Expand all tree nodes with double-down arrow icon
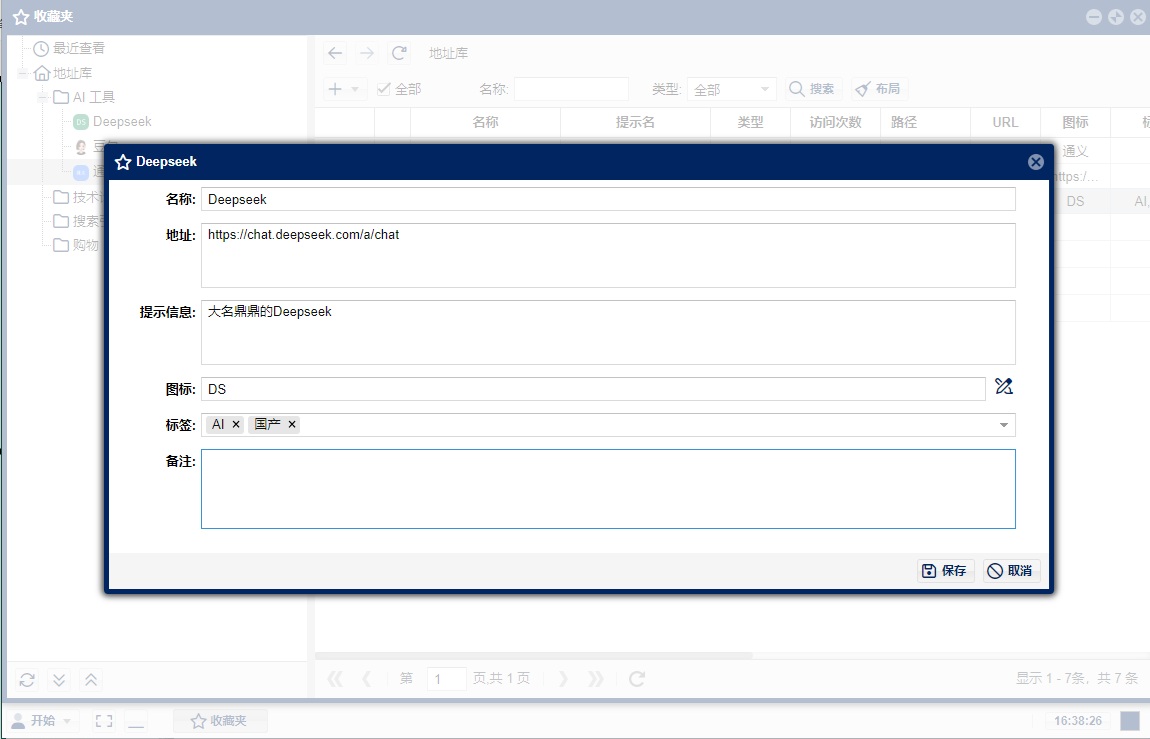The height and width of the screenshot is (739, 1150). tap(59, 680)
